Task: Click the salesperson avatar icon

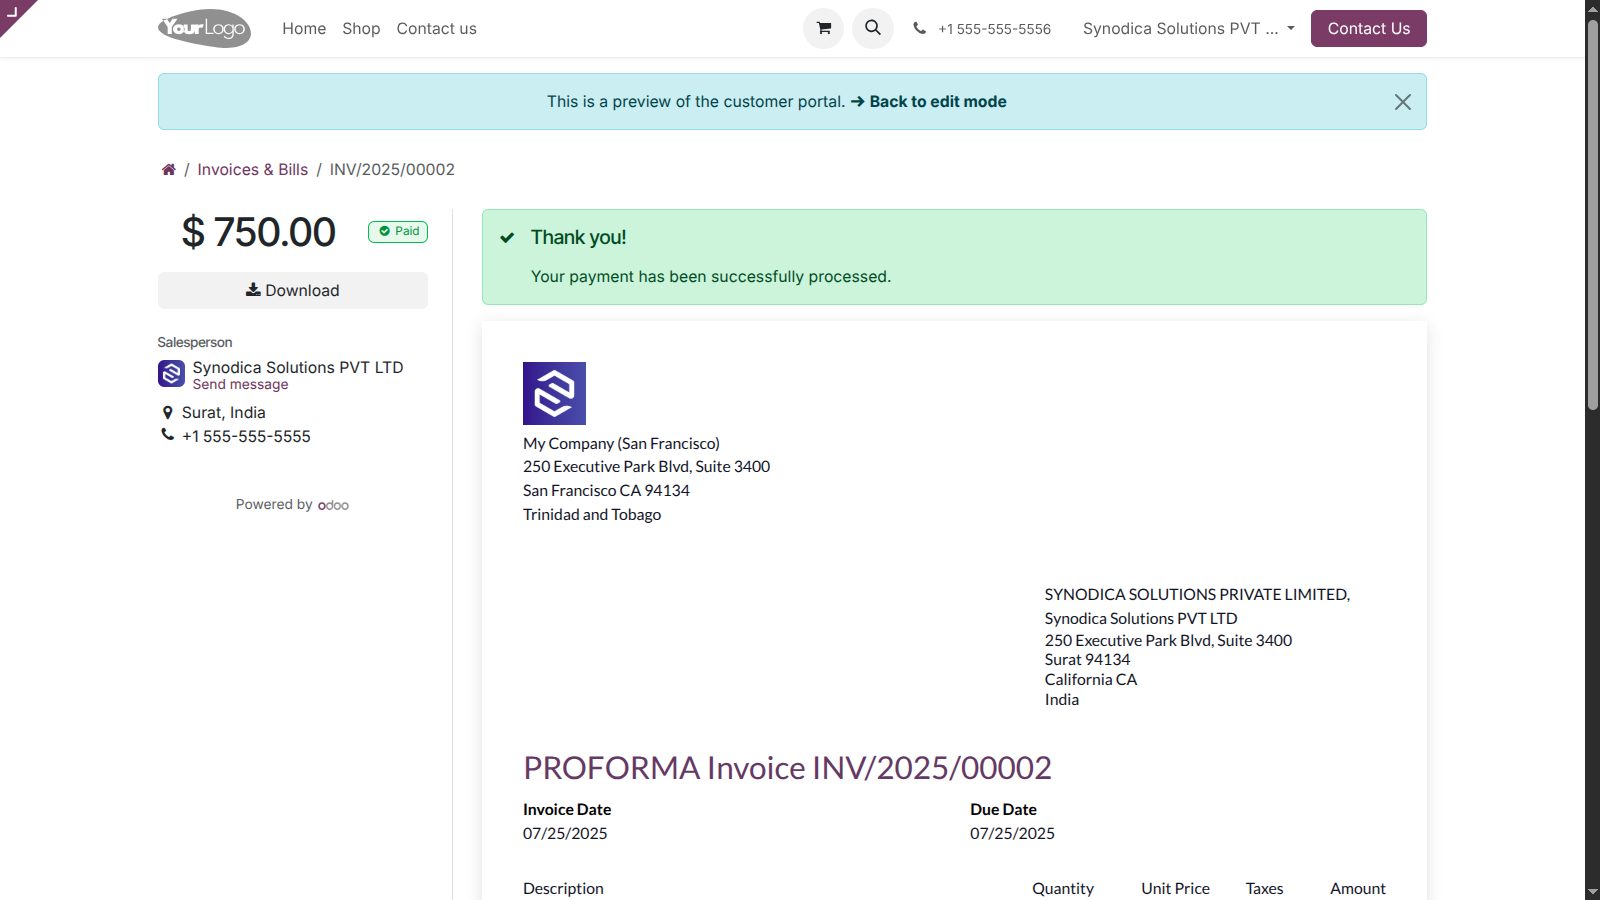Action: pos(171,374)
